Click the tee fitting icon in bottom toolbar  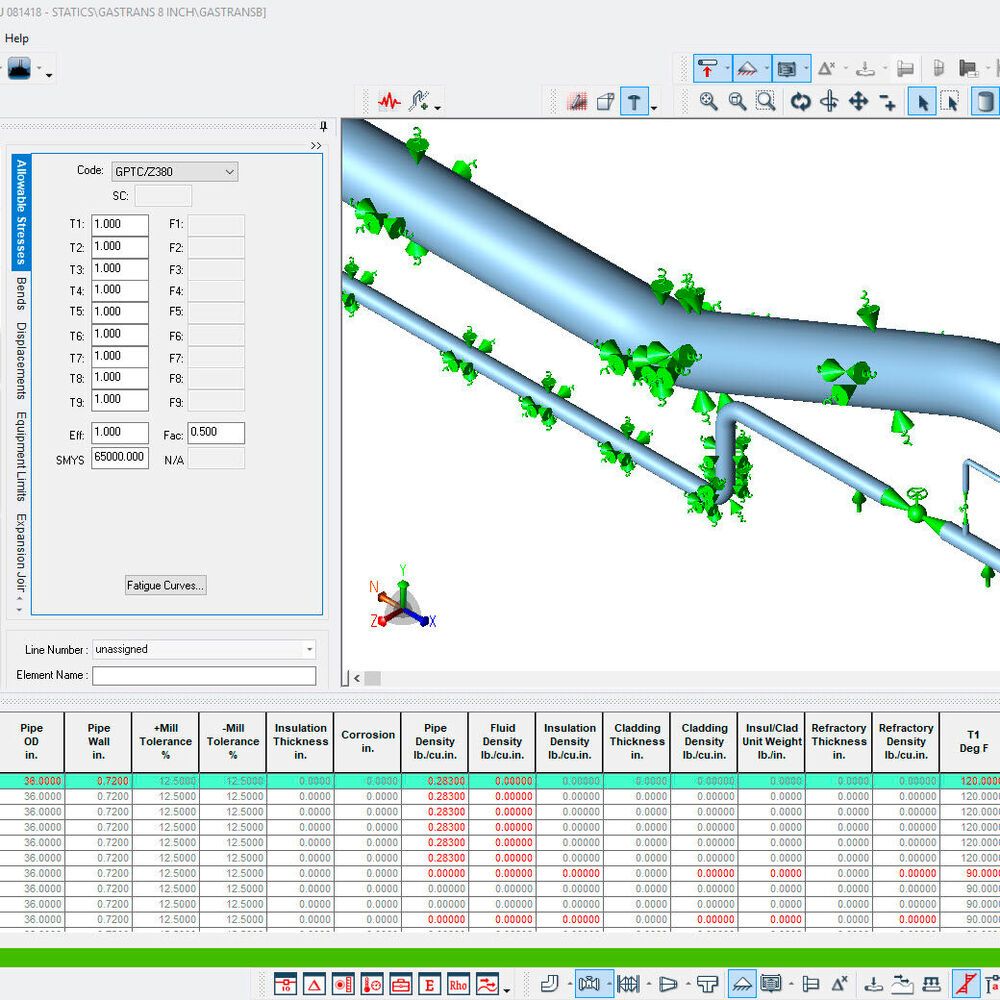point(707,984)
